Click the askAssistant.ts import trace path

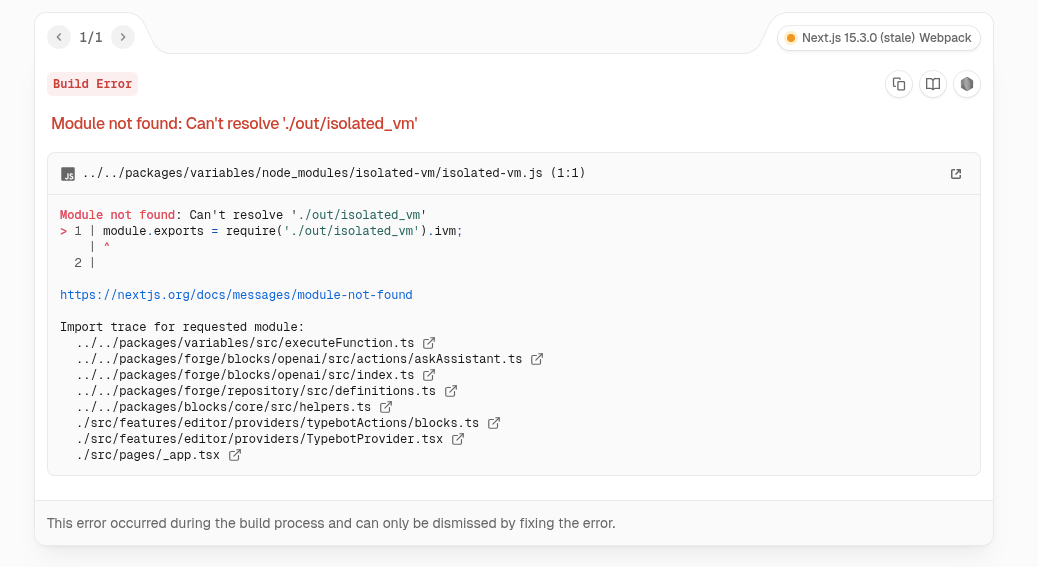[x=299, y=359]
